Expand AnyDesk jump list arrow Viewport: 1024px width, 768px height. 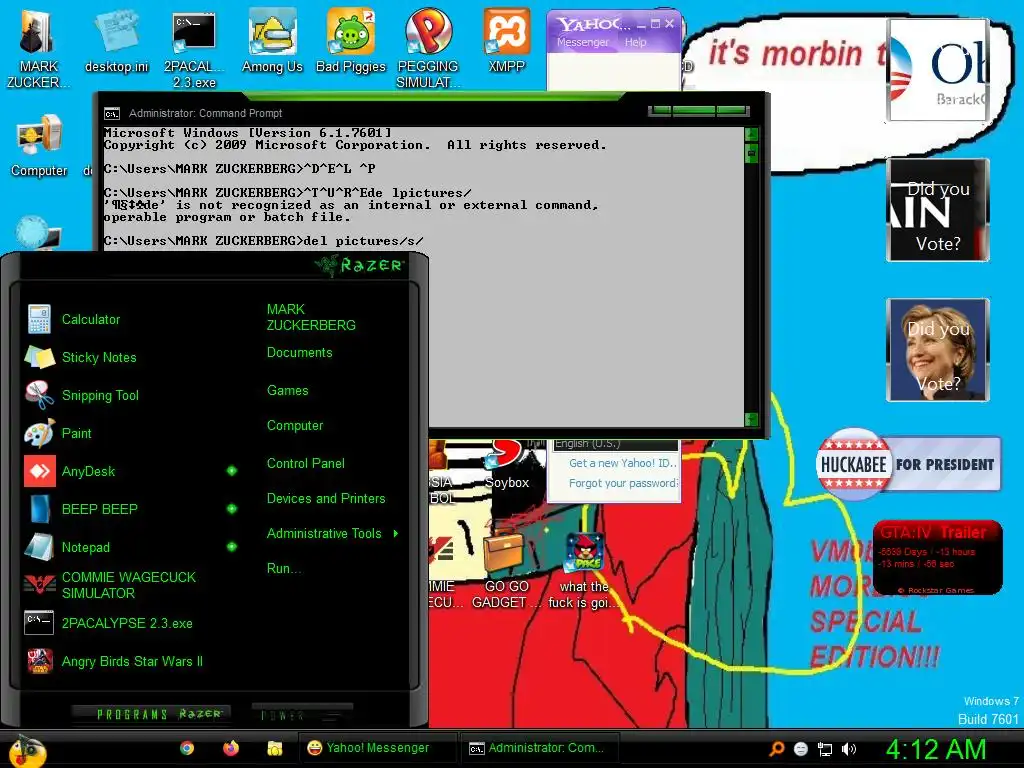(x=232, y=471)
